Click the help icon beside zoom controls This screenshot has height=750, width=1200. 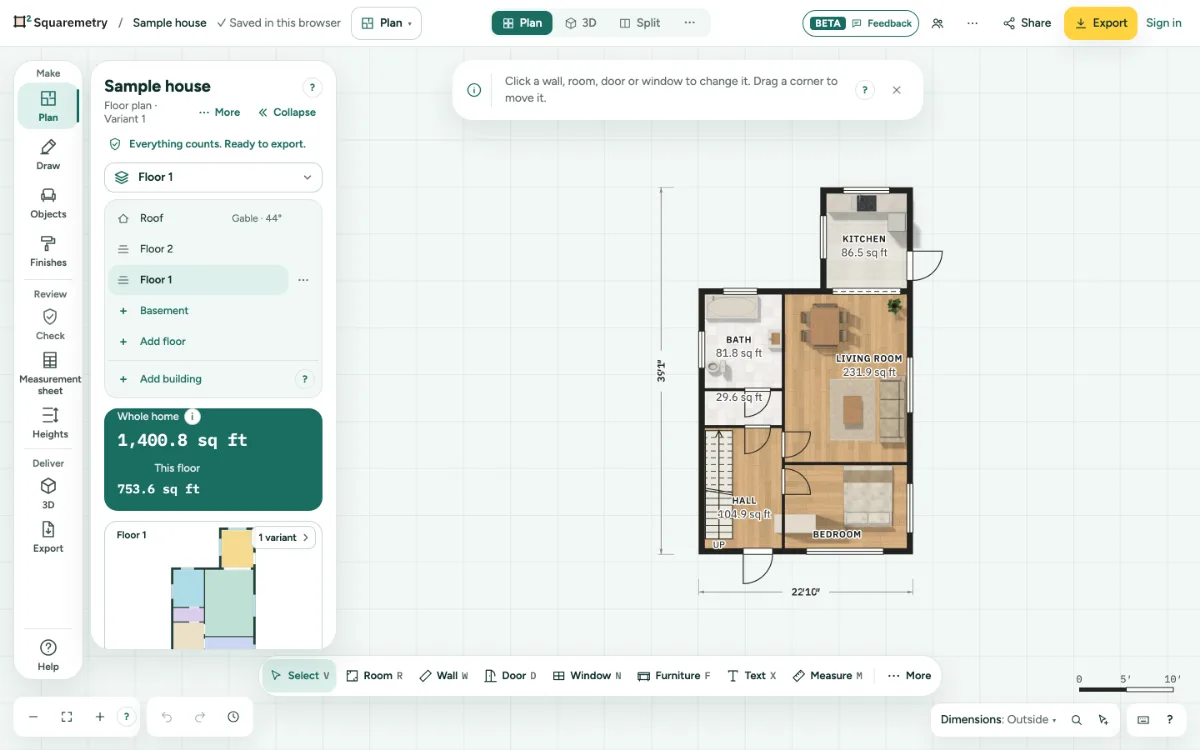click(126, 717)
